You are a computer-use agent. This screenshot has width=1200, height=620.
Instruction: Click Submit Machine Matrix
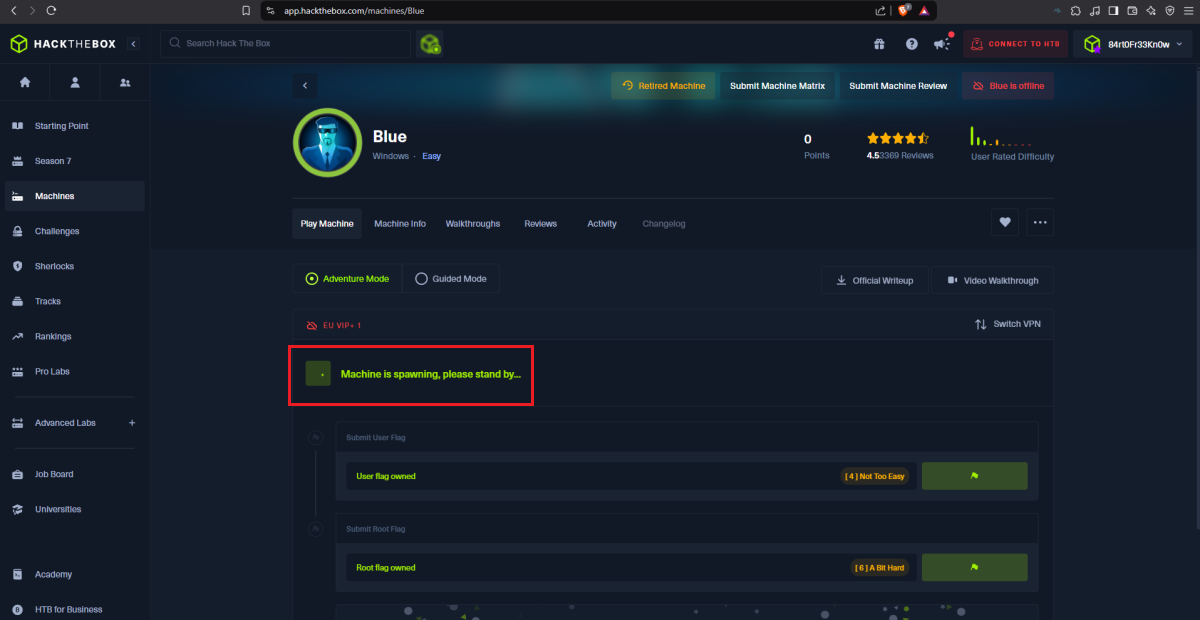[777, 86]
